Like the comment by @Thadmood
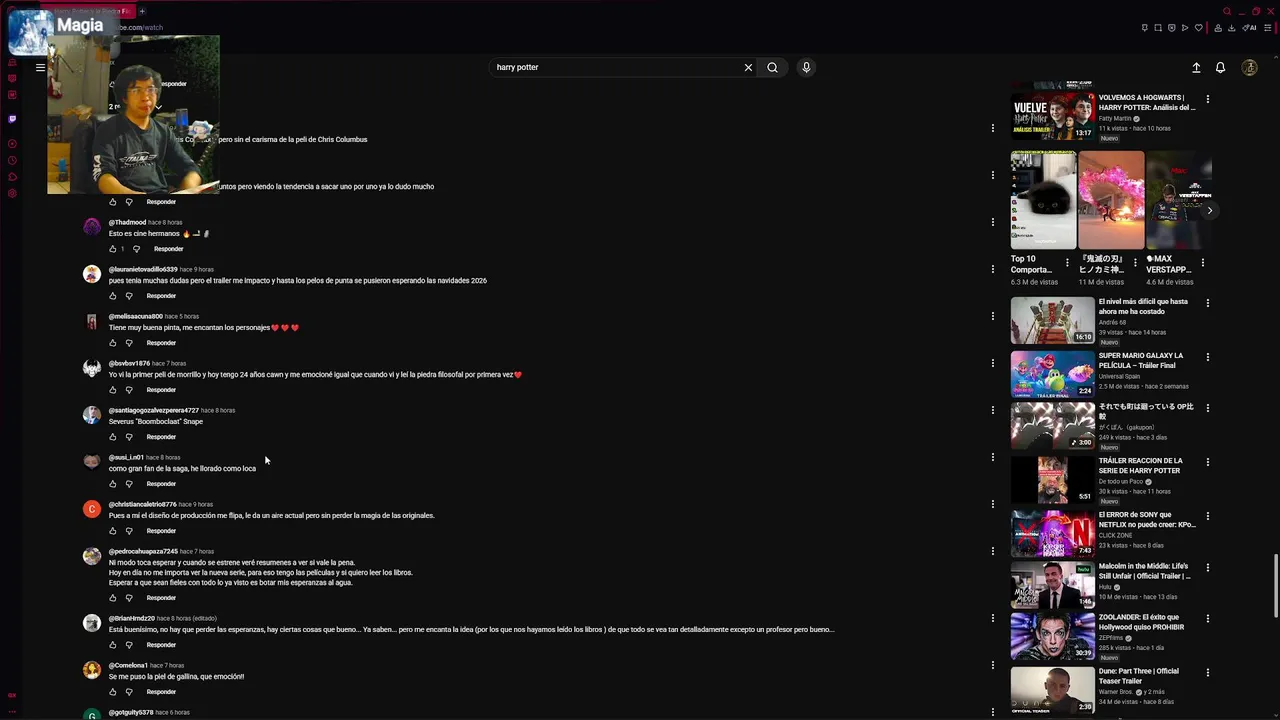 pos(113,249)
